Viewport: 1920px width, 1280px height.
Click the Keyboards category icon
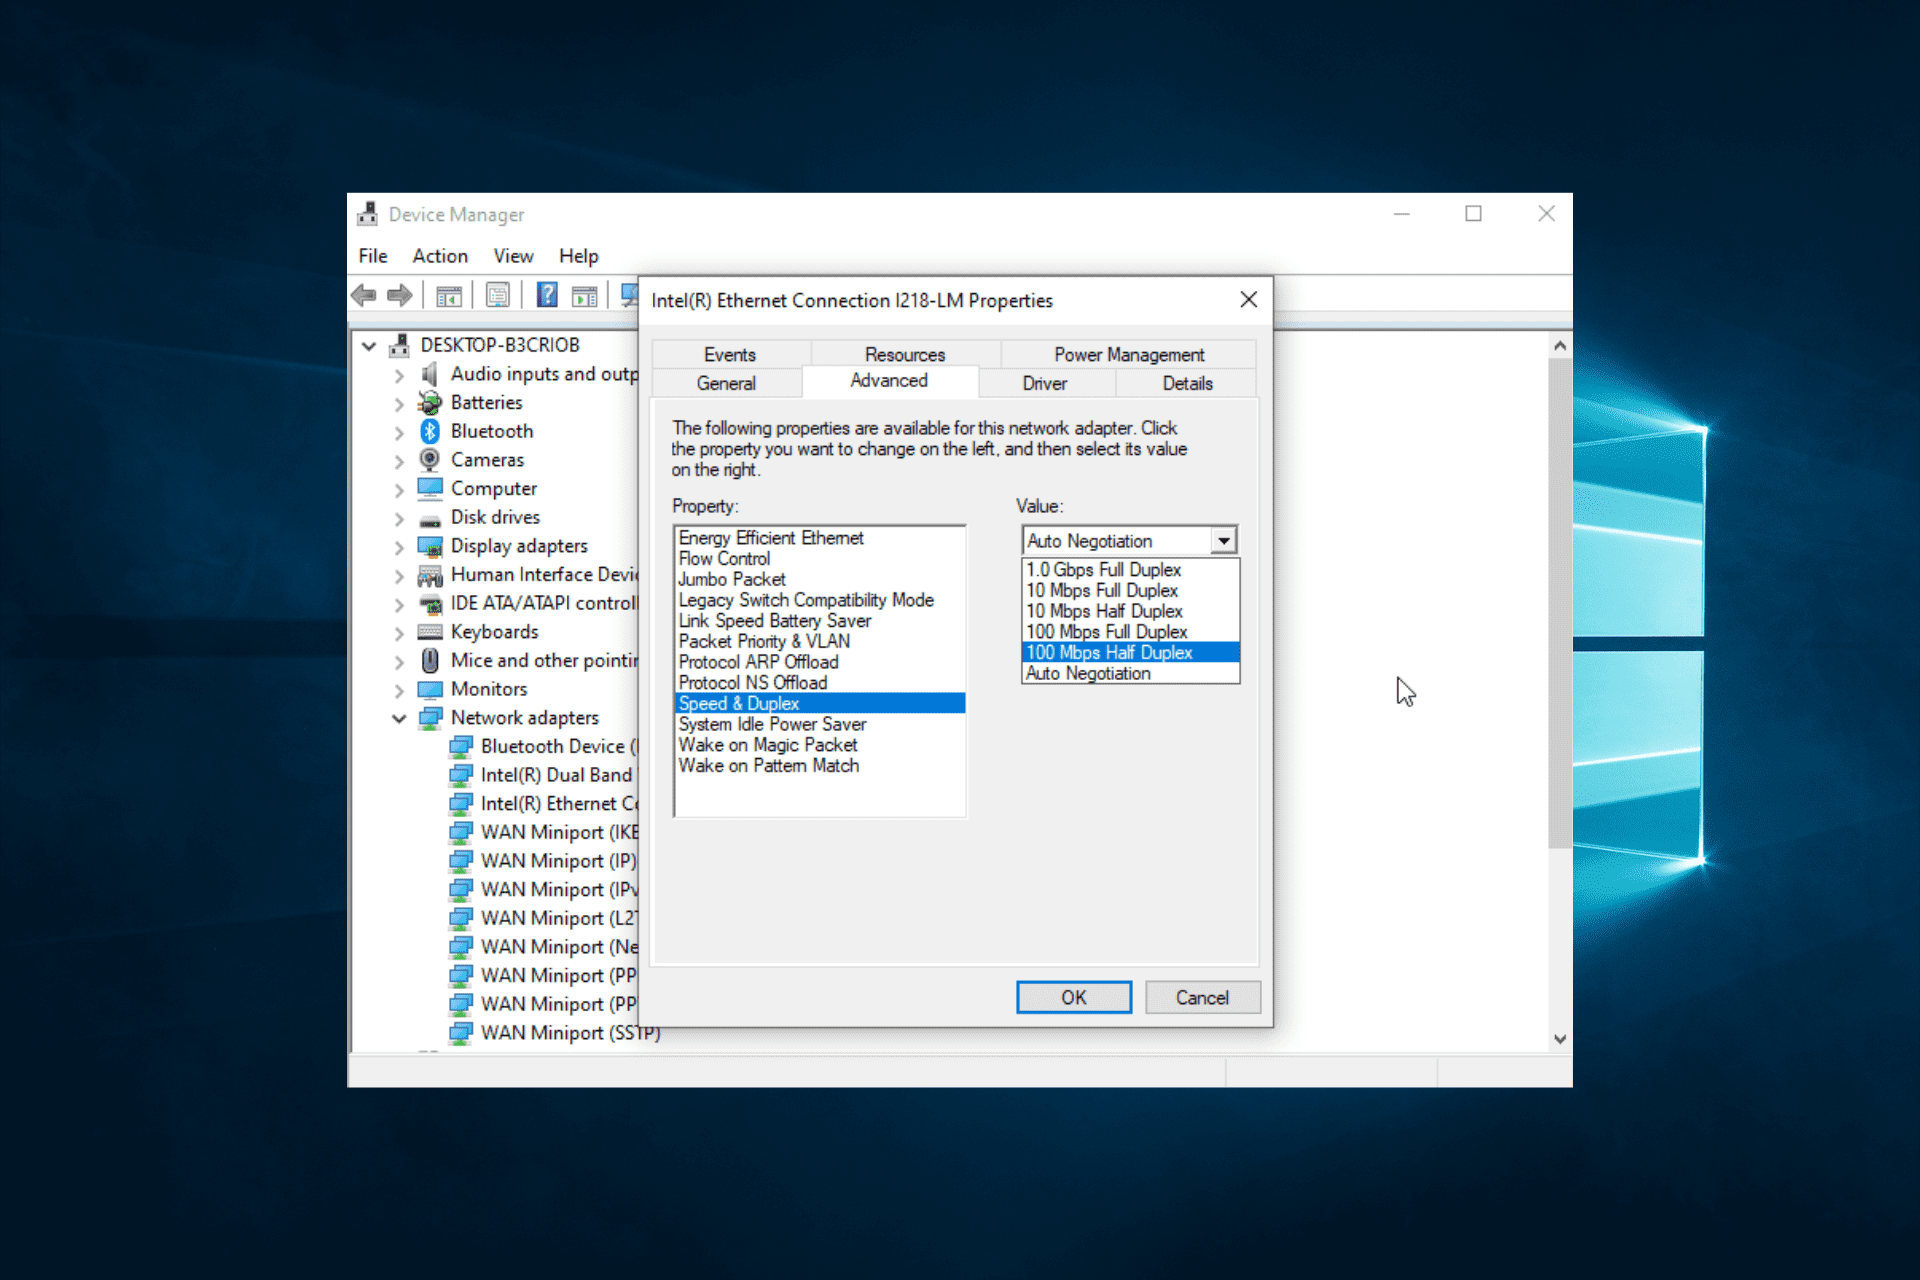(430, 632)
